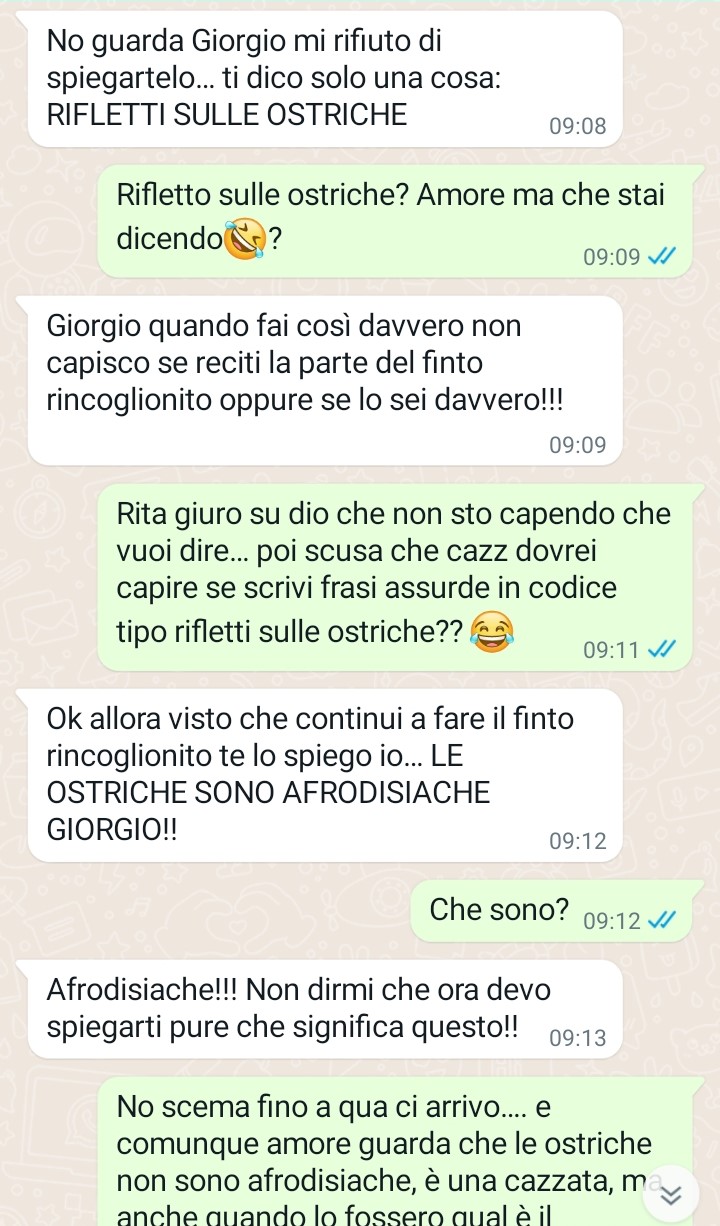Select the 'No scema fino a qua' message
The image size is (720, 1226).
click(x=394, y=1151)
